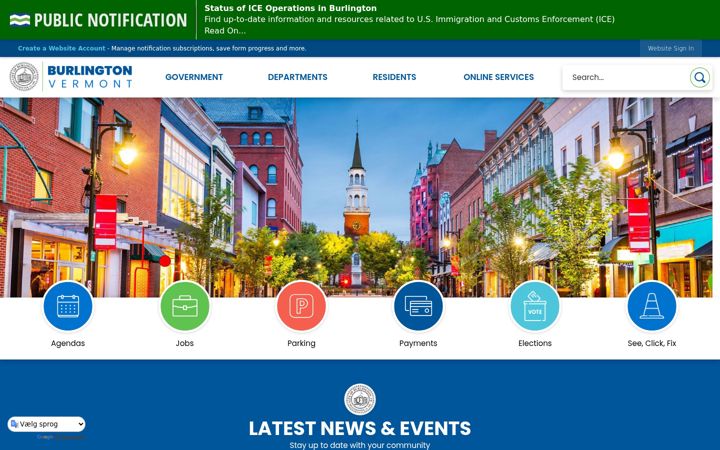Click the Payments text label
This screenshot has width=720, height=450.
418,343
